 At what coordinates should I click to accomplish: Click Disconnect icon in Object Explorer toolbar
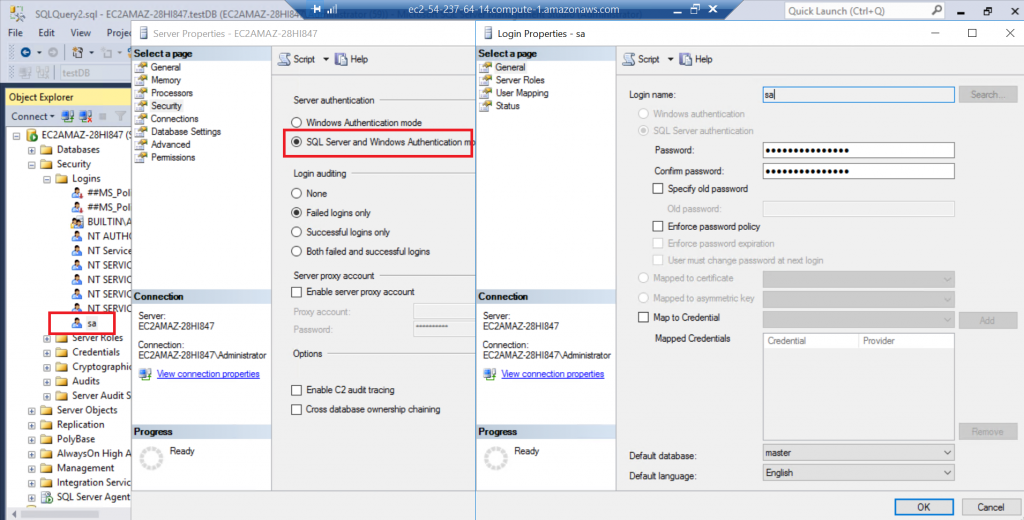[86, 116]
